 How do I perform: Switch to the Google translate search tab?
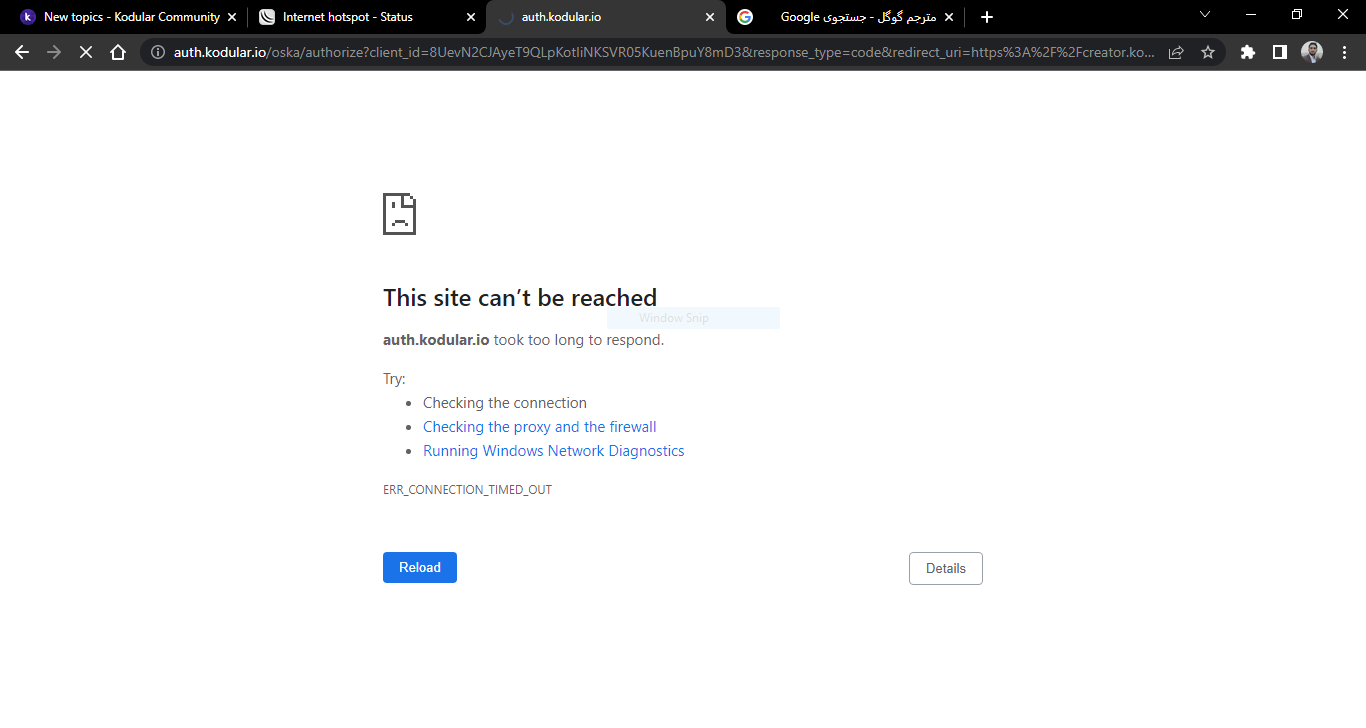(845, 17)
